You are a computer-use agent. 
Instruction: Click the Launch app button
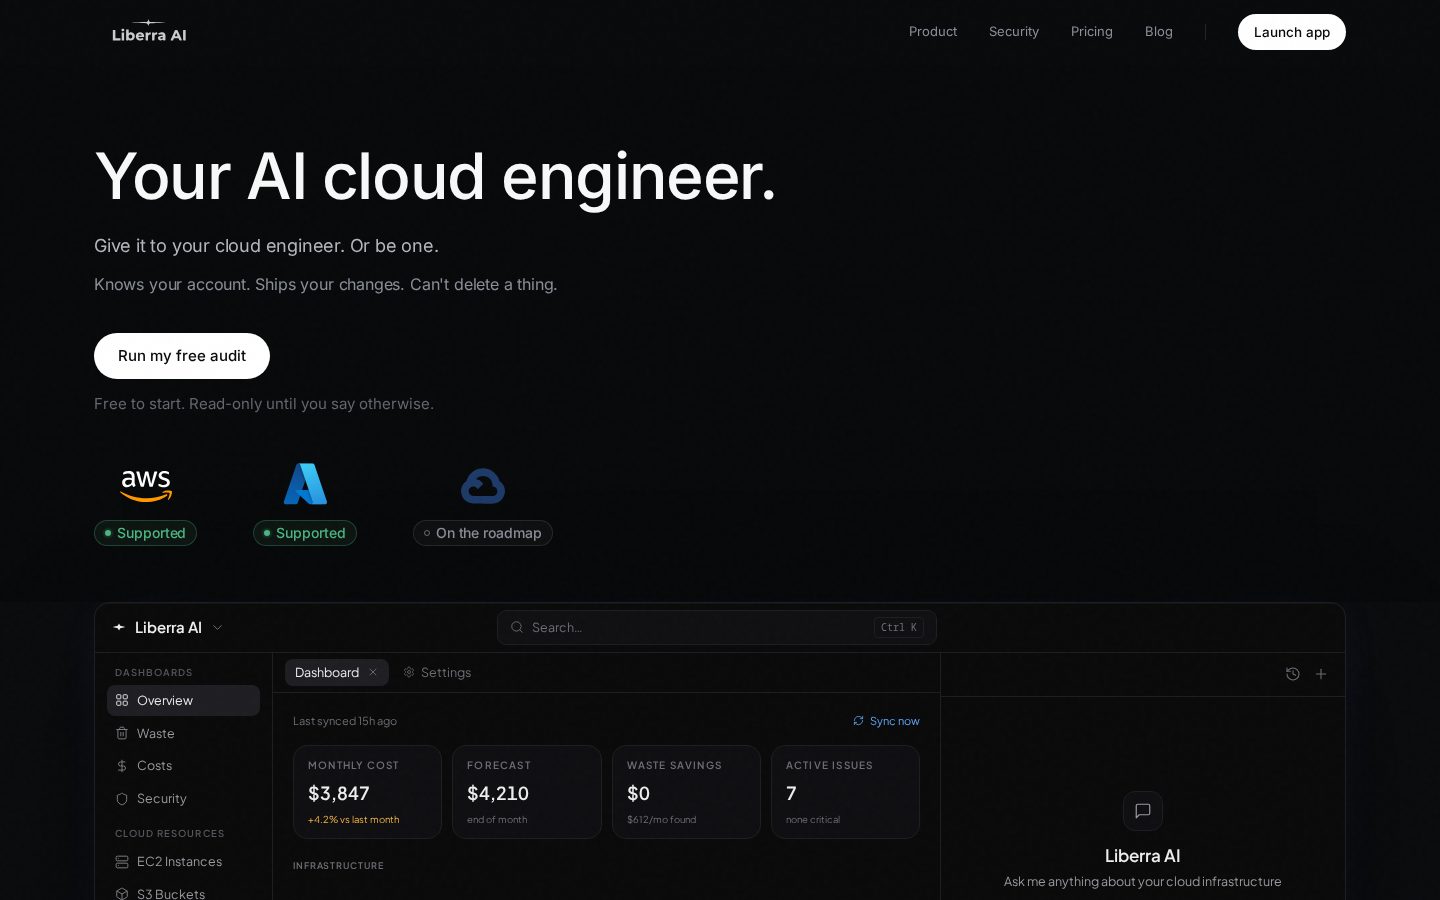coord(1292,32)
